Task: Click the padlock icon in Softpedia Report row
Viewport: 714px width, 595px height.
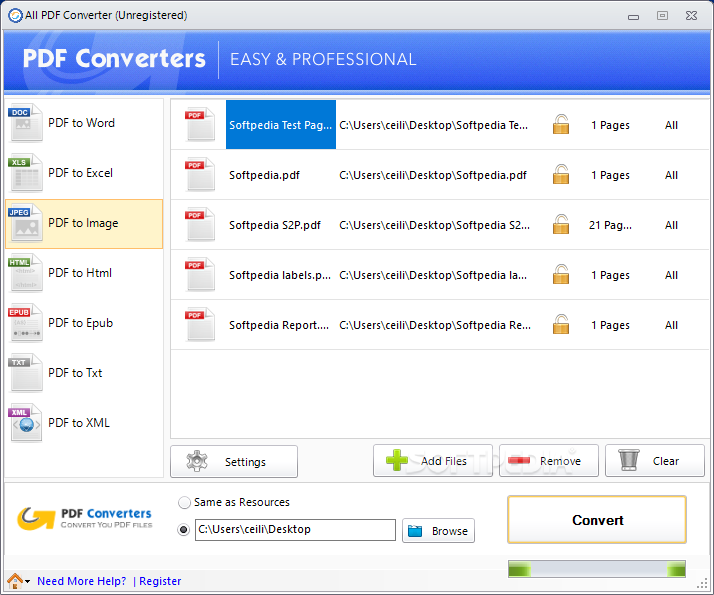Action: [561, 325]
